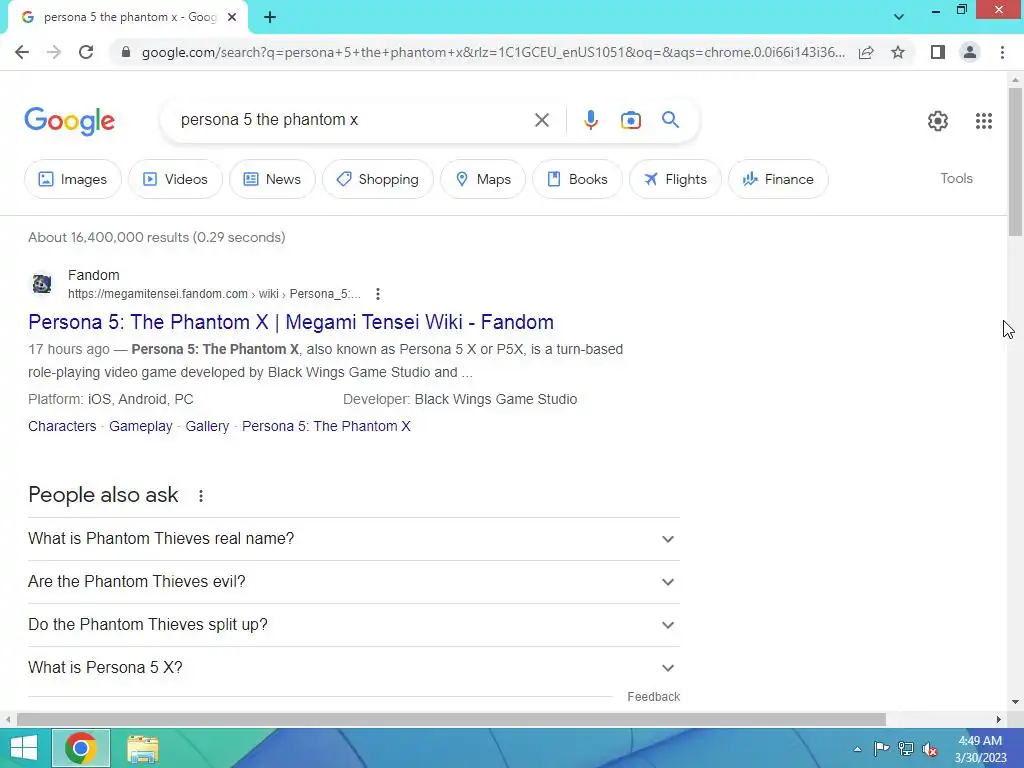The image size is (1024, 768).
Task: Click the fandom.com URL text under Fandom
Action: click(214, 294)
